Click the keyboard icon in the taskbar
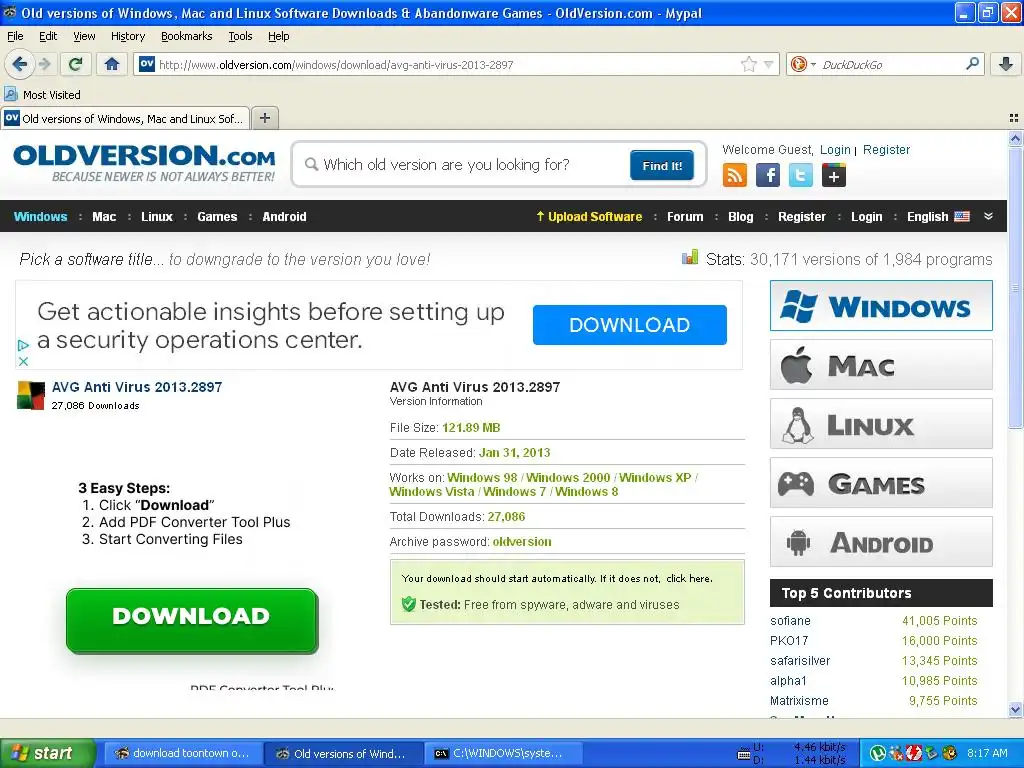Image resolution: width=1024 pixels, height=768 pixels. [x=743, y=755]
